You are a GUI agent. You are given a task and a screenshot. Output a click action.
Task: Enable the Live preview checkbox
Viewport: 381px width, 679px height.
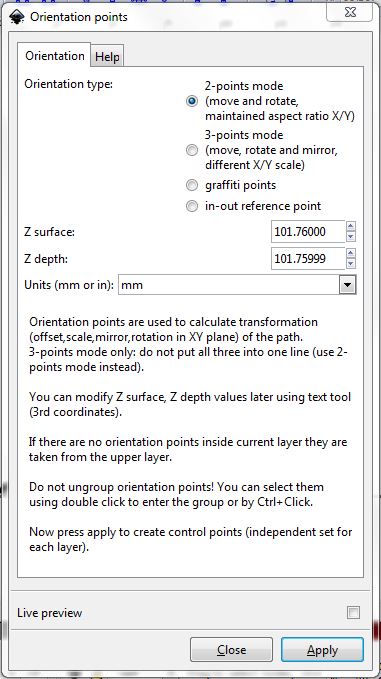click(x=353, y=613)
